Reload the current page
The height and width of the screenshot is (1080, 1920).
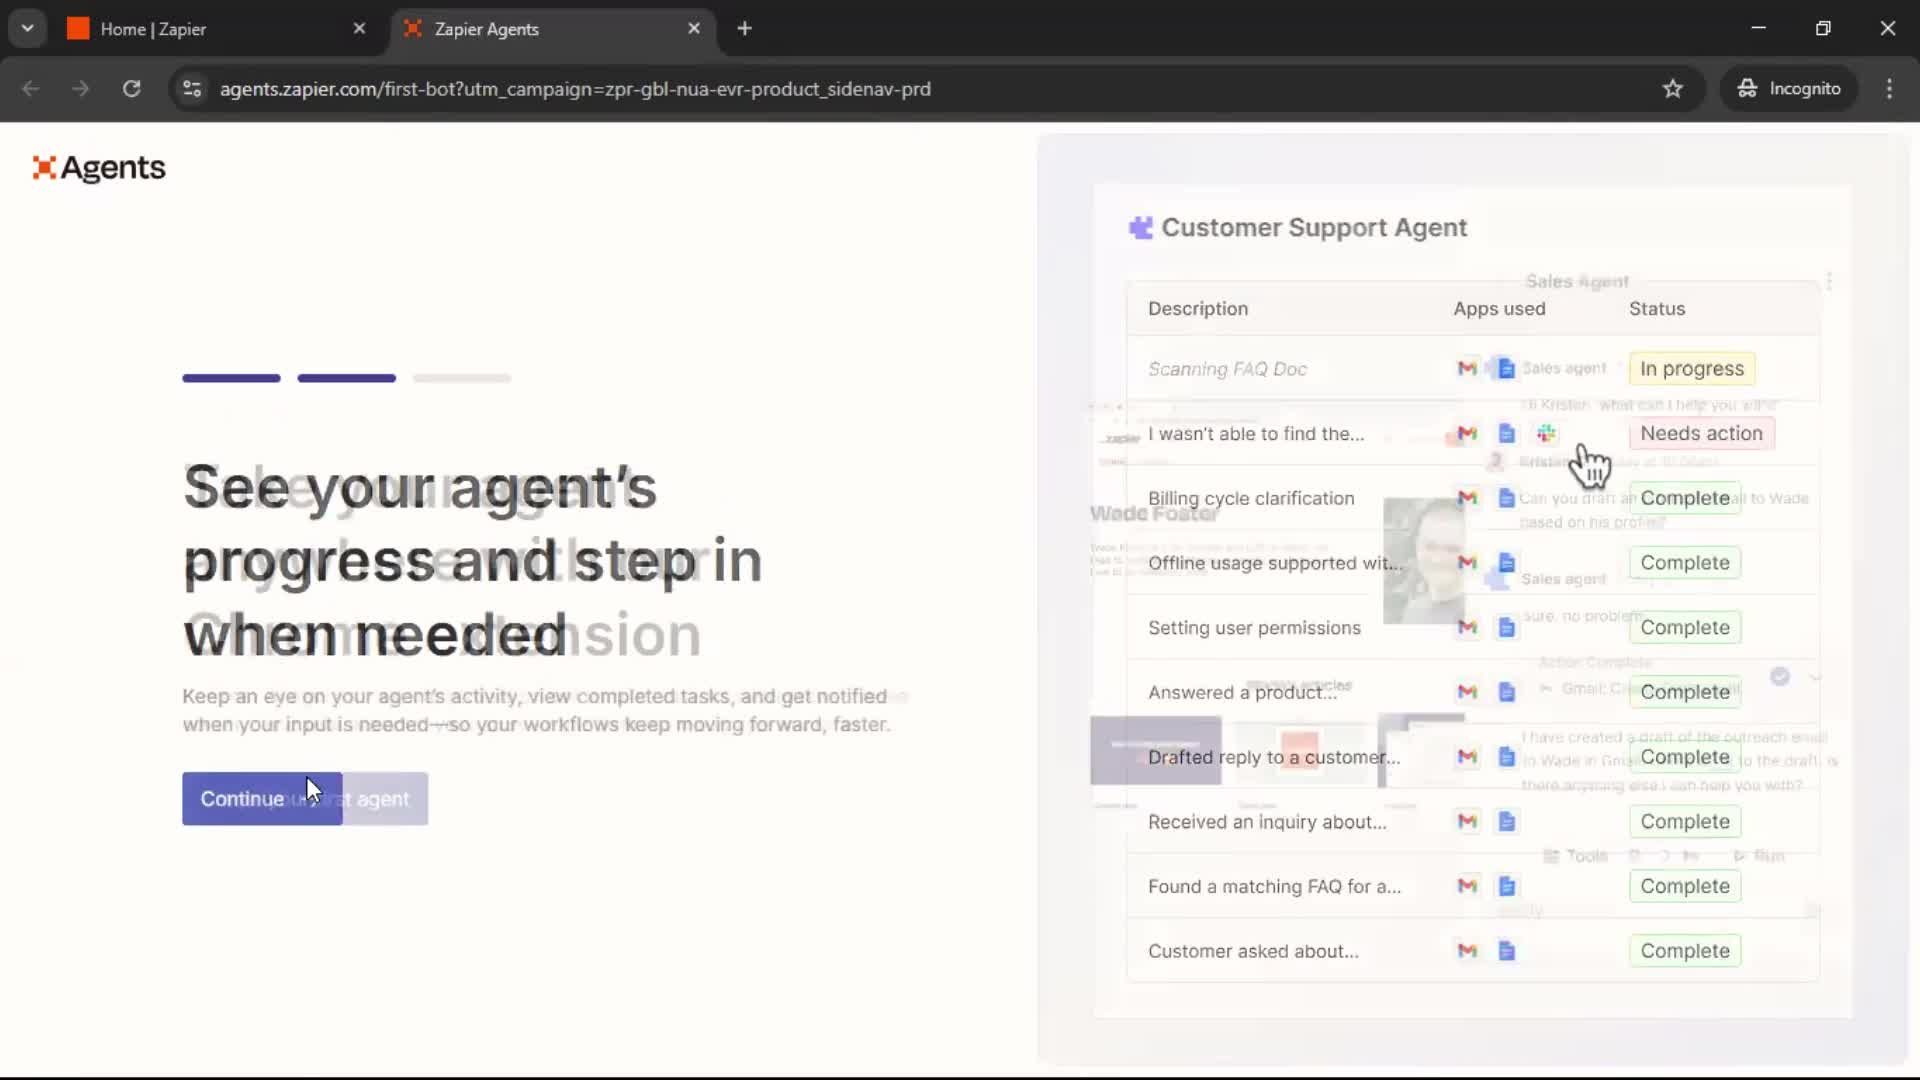pyautogui.click(x=131, y=89)
